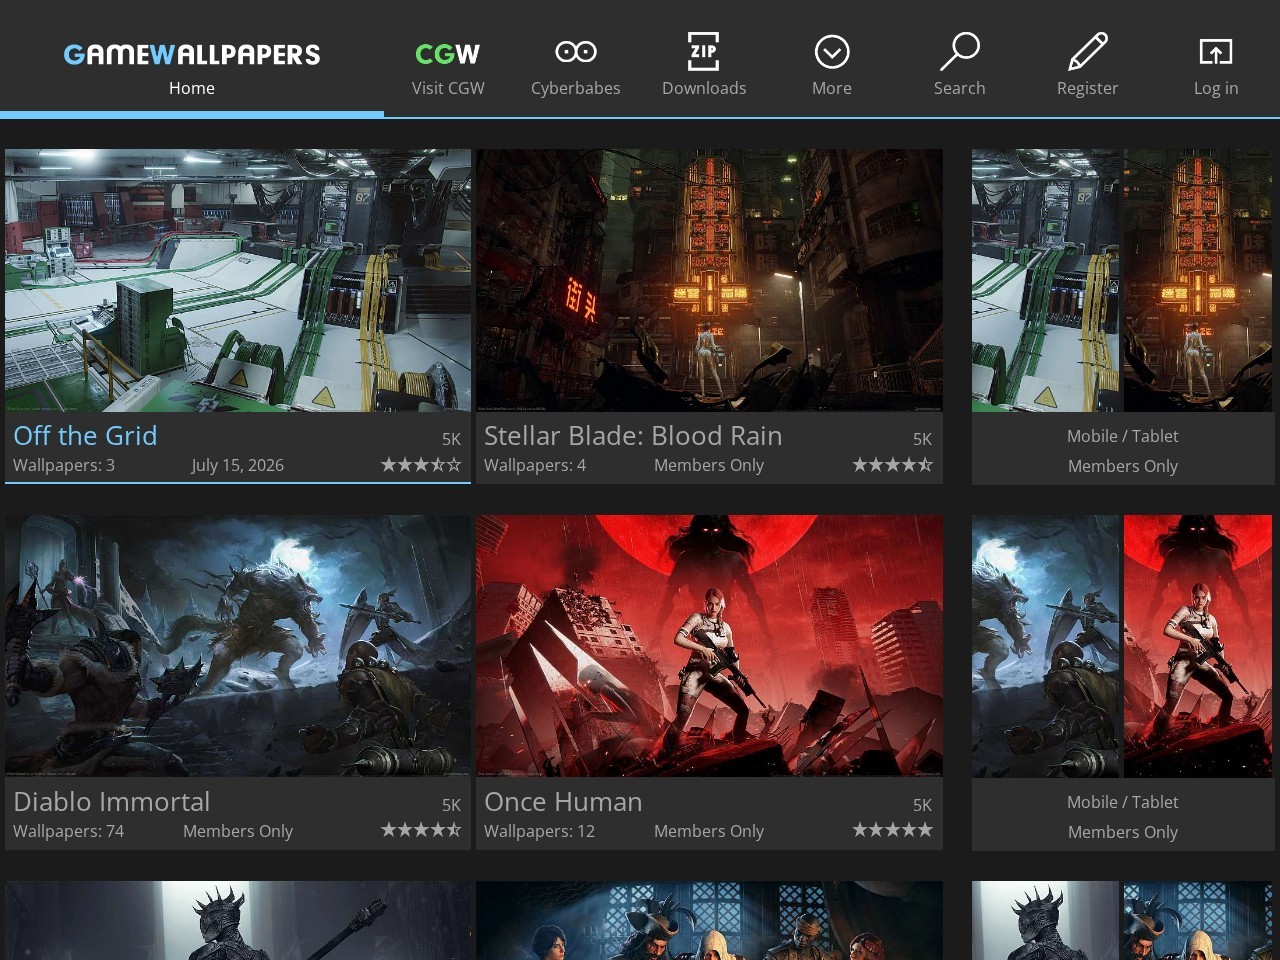The image size is (1280, 960).
Task: Select the Cyberbabes menu label
Action: click(576, 88)
